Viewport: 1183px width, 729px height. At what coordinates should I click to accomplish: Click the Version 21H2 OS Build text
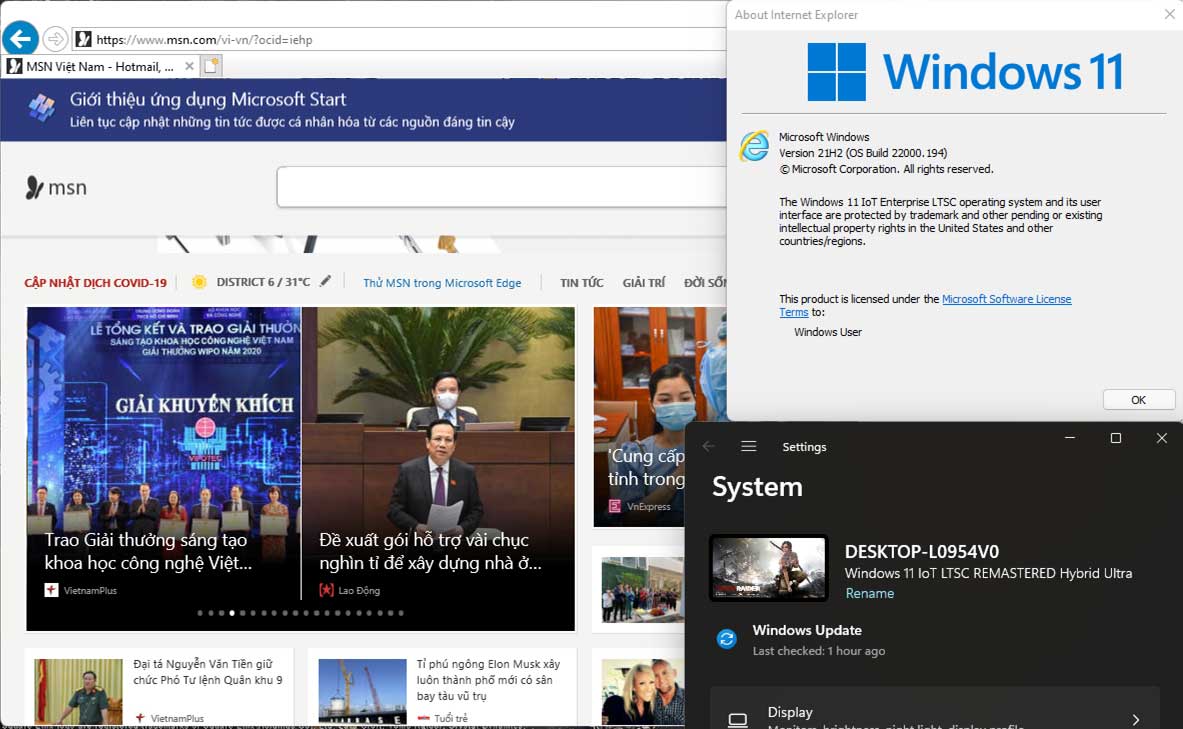[862, 152]
